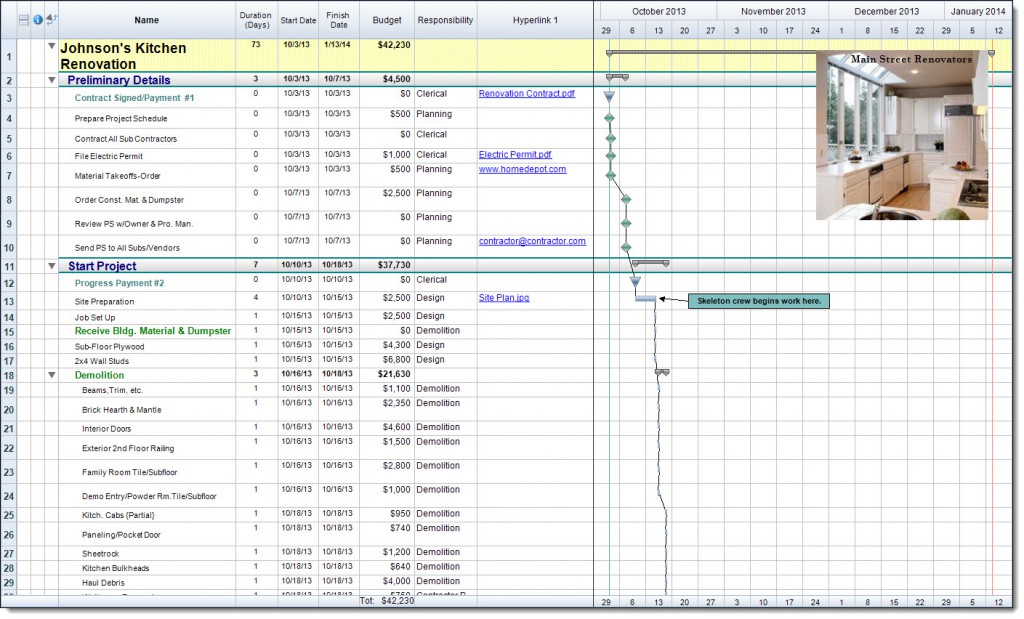Select the Site Preparation bar on the Gantt chart

646,299
